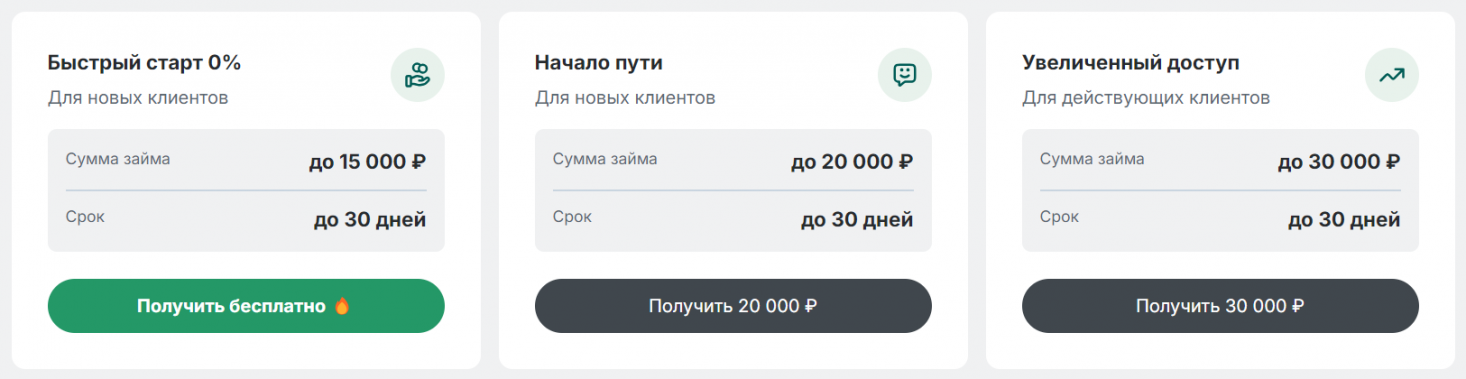The height and width of the screenshot is (379, 1466).
Task: Click до 30 дней term in Увеличенный доступ card
Action: pyautogui.click(x=1344, y=219)
